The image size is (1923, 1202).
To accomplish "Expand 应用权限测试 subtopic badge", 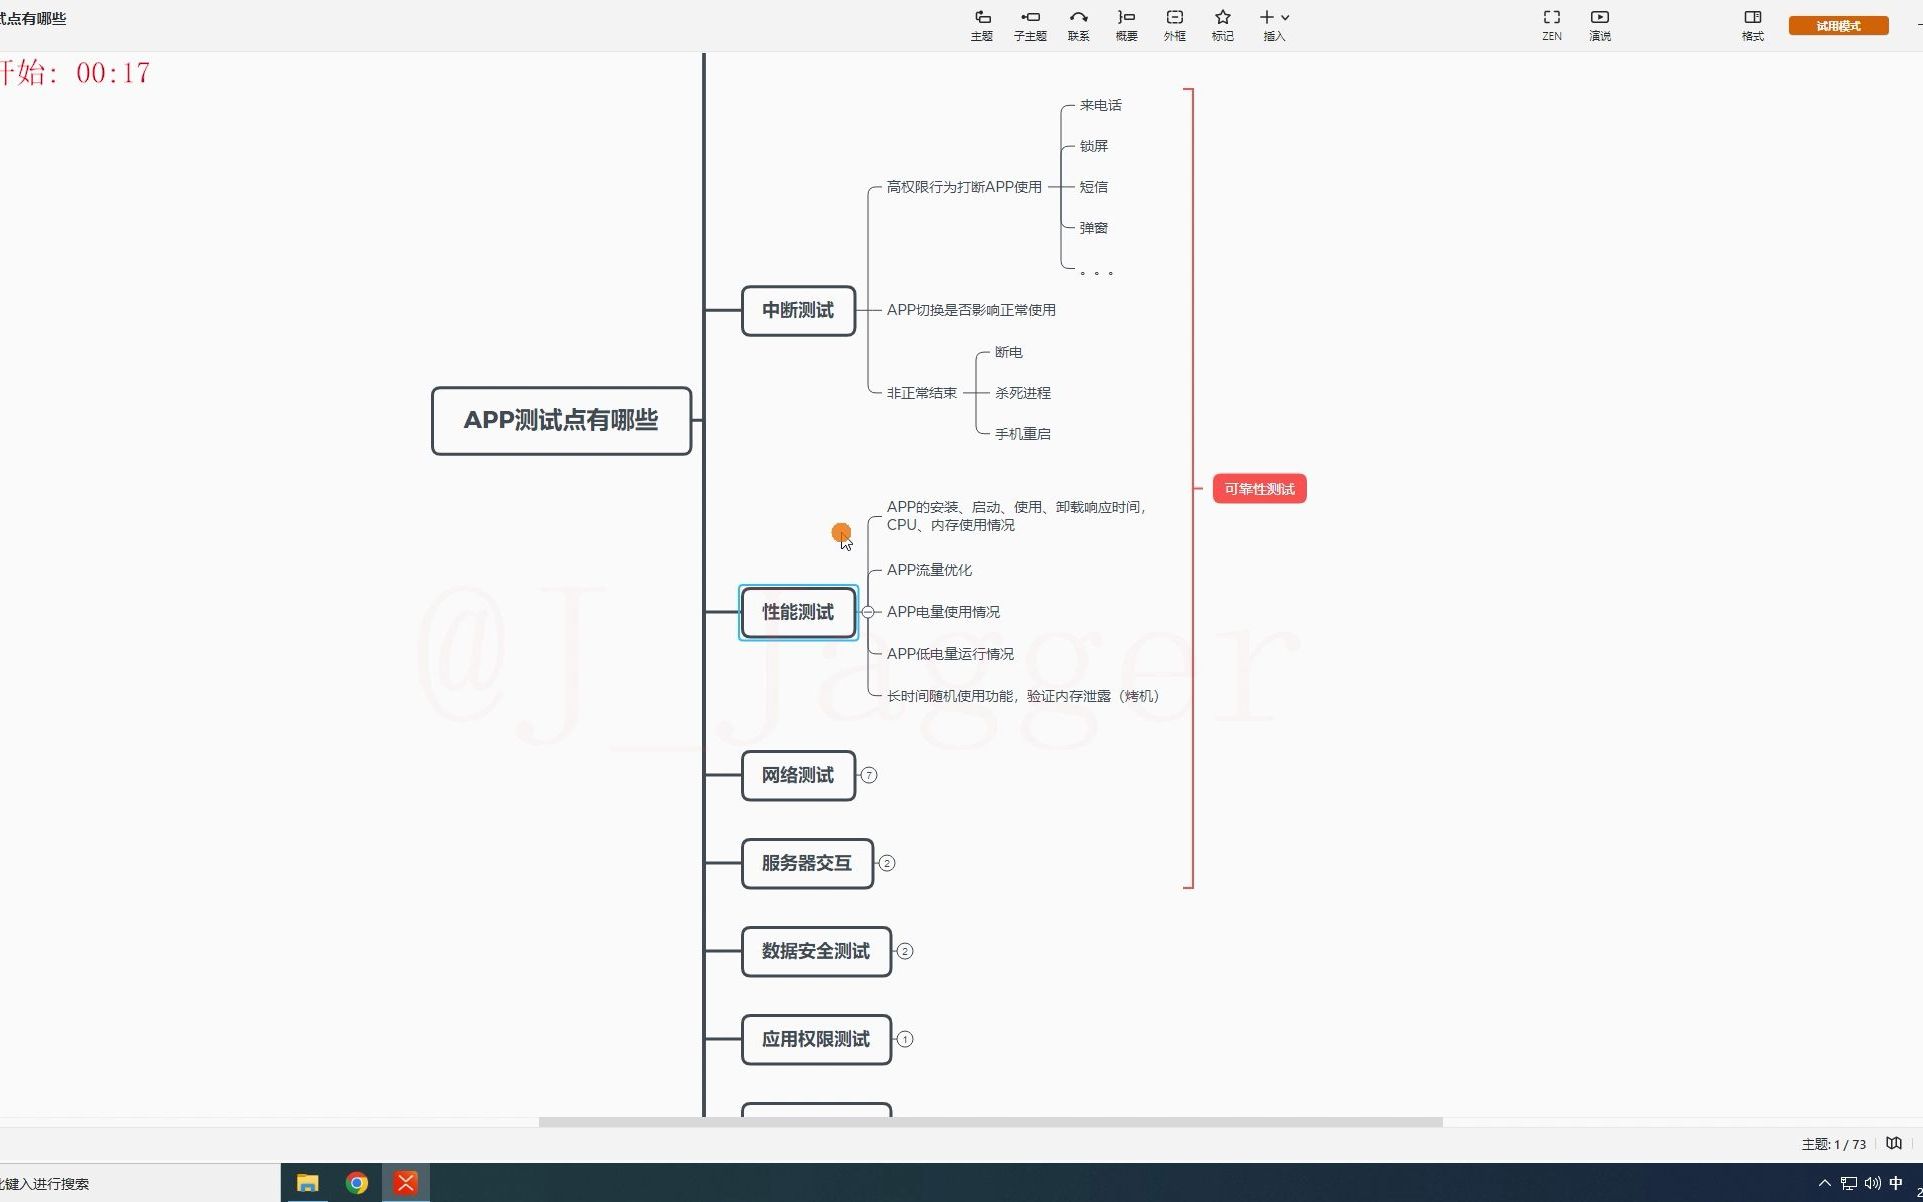I will [x=905, y=1039].
